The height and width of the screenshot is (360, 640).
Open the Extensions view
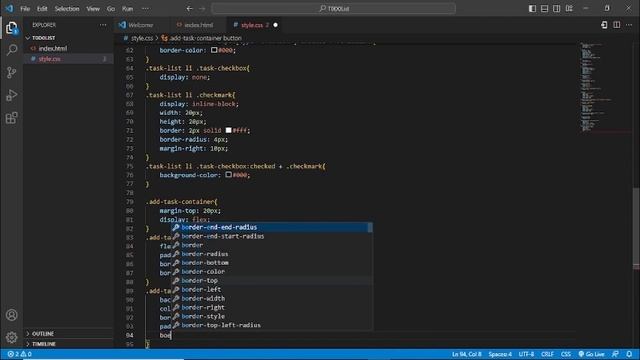11,118
